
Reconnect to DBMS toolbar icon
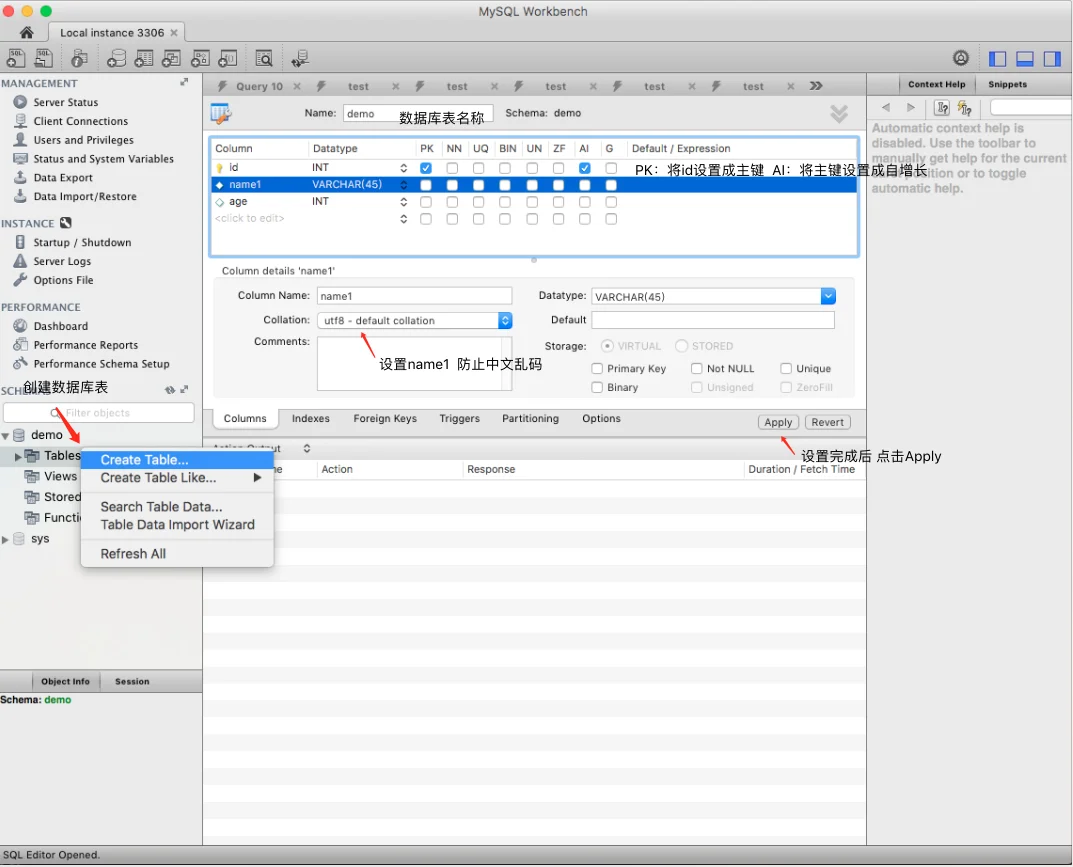(x=300, y=58)
